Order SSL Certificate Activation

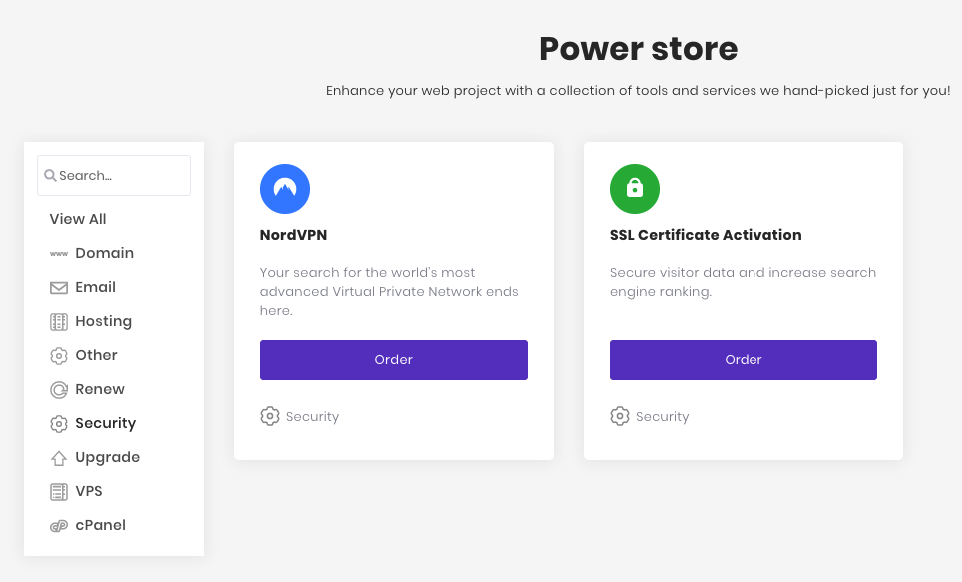point(743,360)
